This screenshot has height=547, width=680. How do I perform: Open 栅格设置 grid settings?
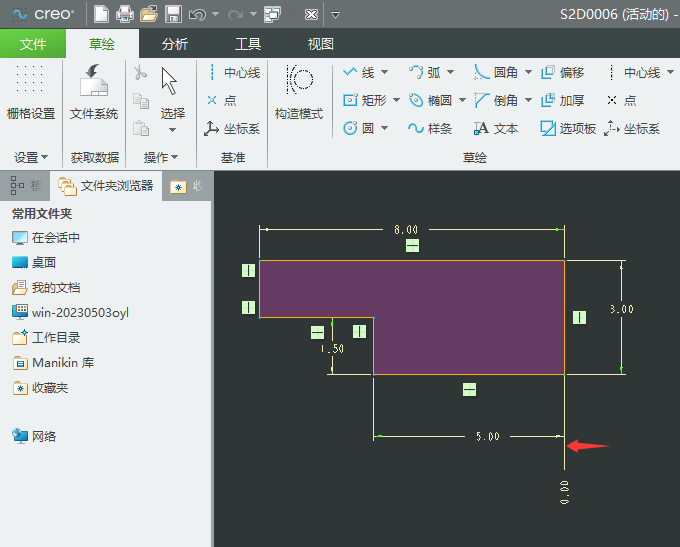[31, 92]
